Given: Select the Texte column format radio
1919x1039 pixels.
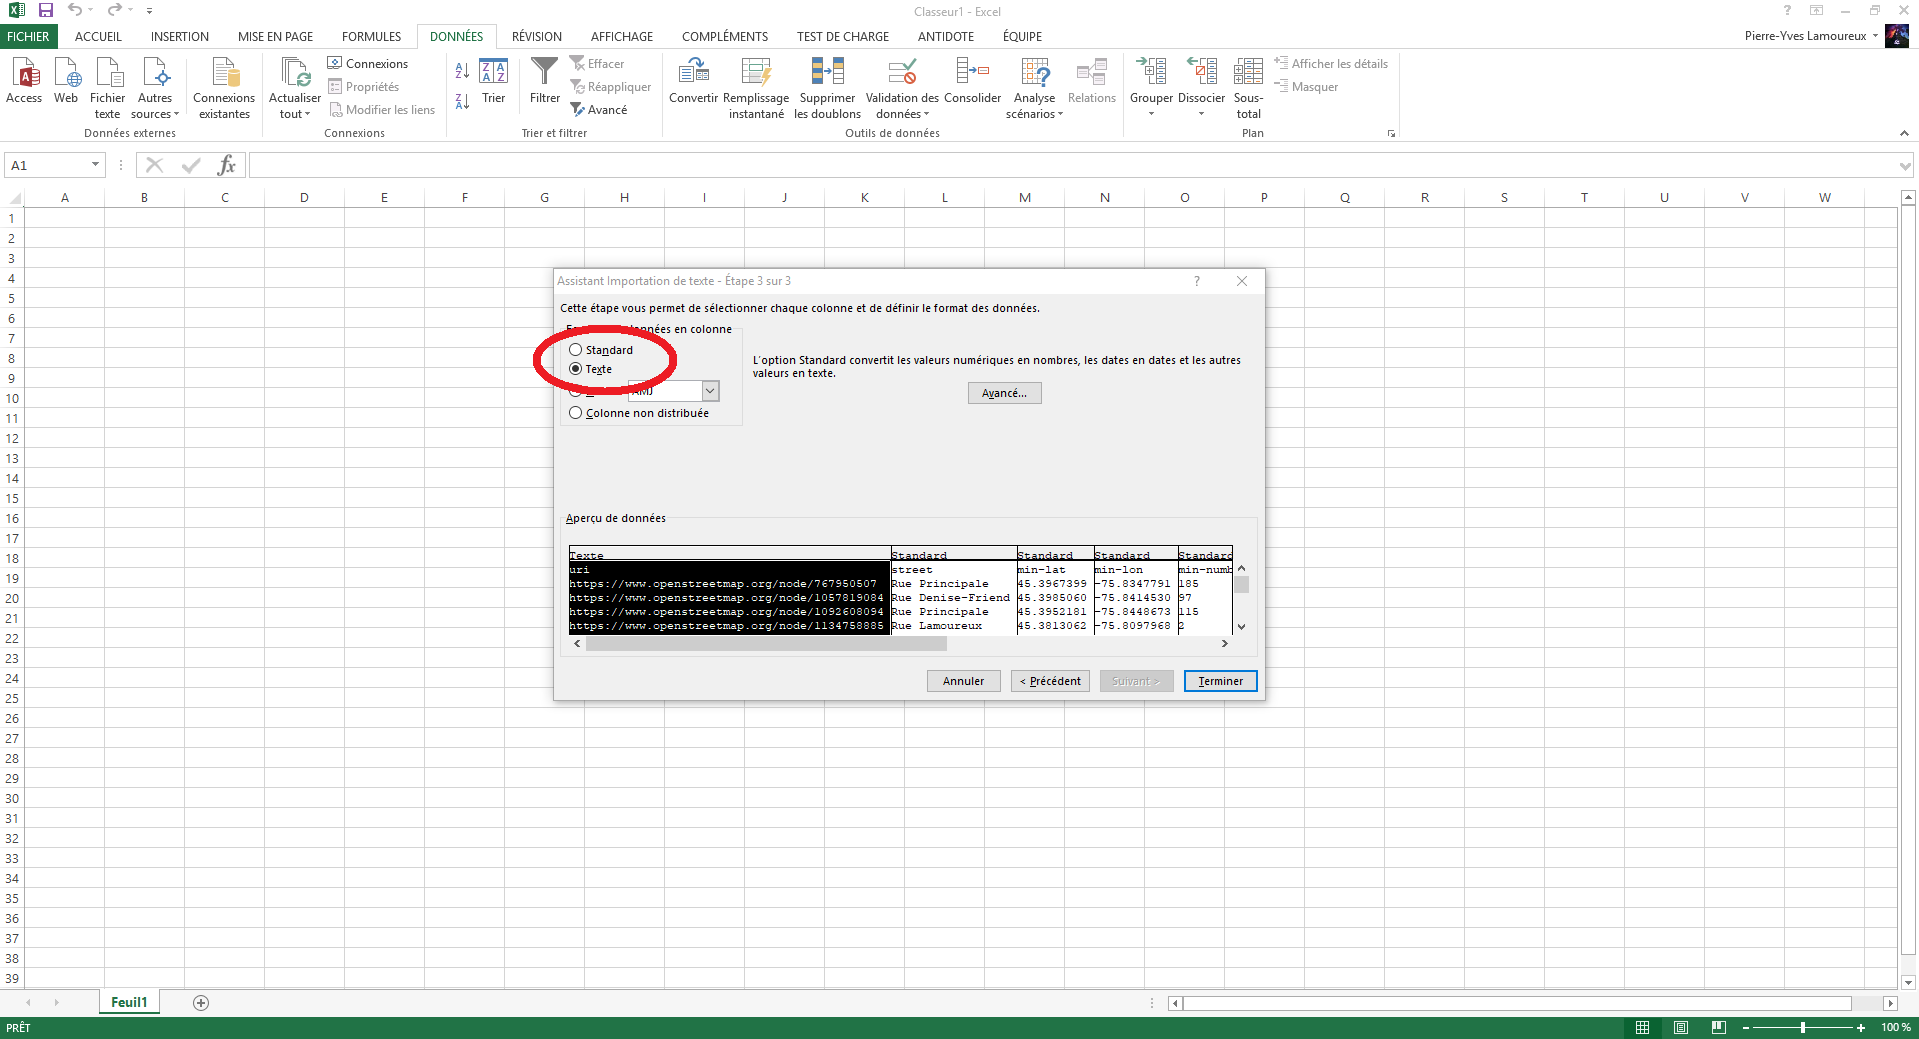Looking at the screenshot, I should 576,369.
